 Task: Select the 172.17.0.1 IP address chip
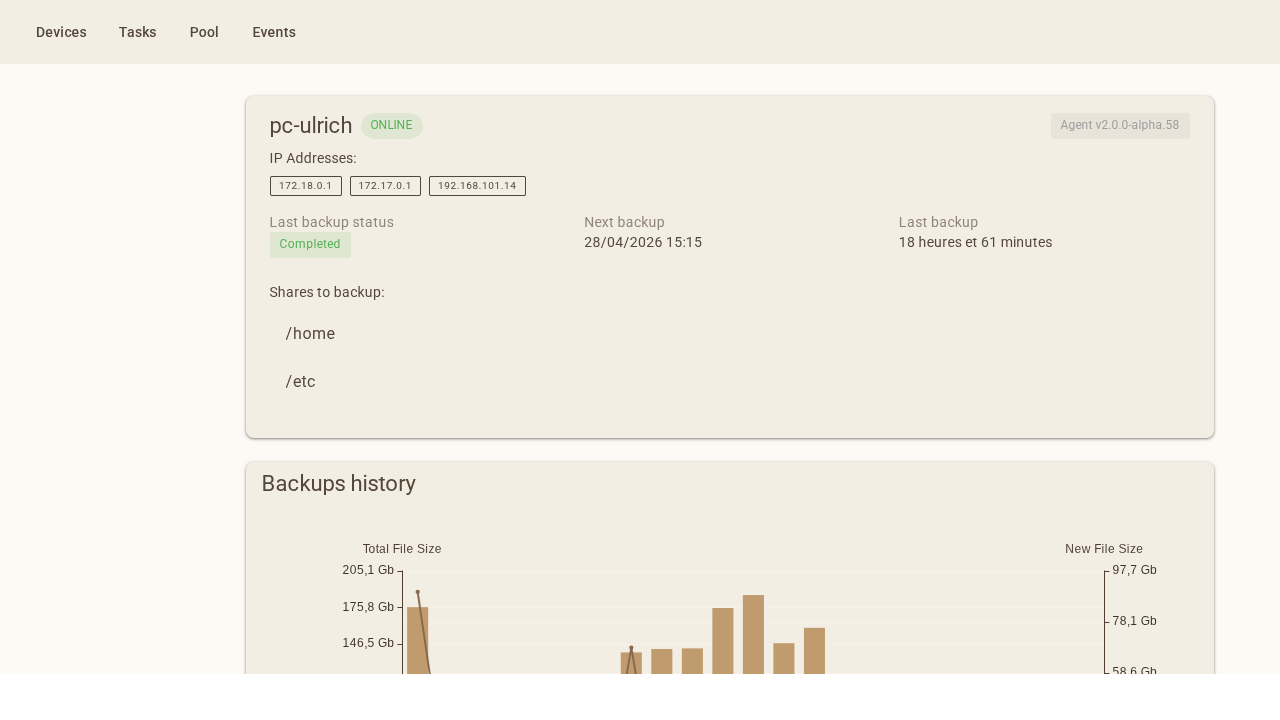point(385,186)
